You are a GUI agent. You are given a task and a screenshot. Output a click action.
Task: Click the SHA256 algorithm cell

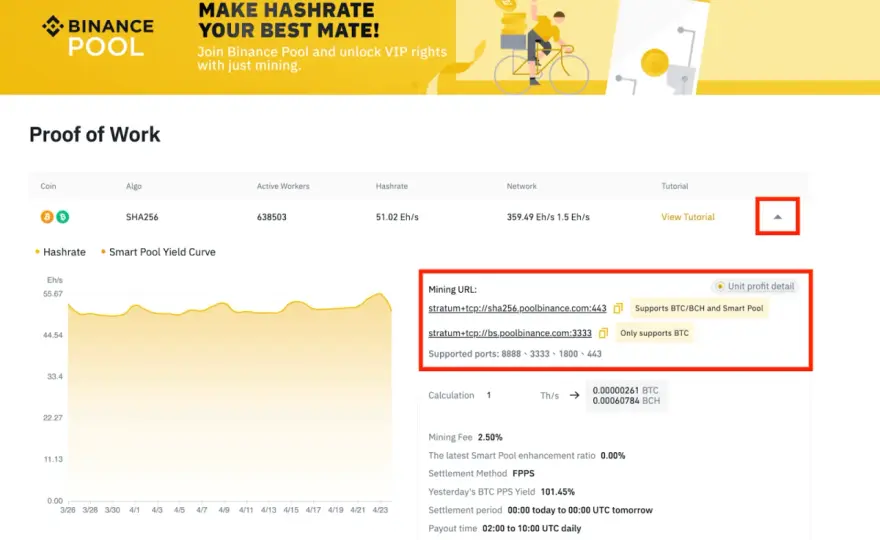pyautogui.click(x=142, y=217)
